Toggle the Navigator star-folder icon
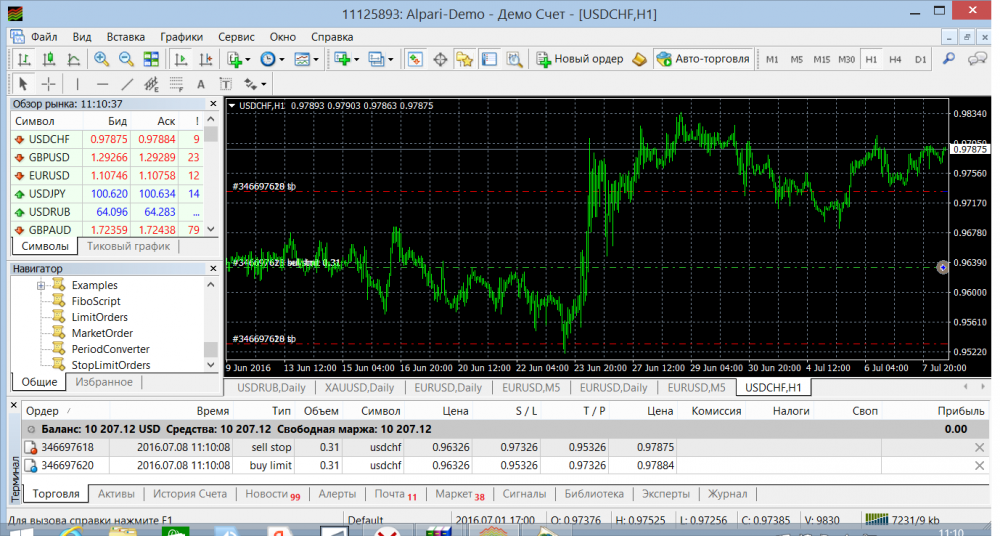The image size is (1000, 536). [464, 59]
